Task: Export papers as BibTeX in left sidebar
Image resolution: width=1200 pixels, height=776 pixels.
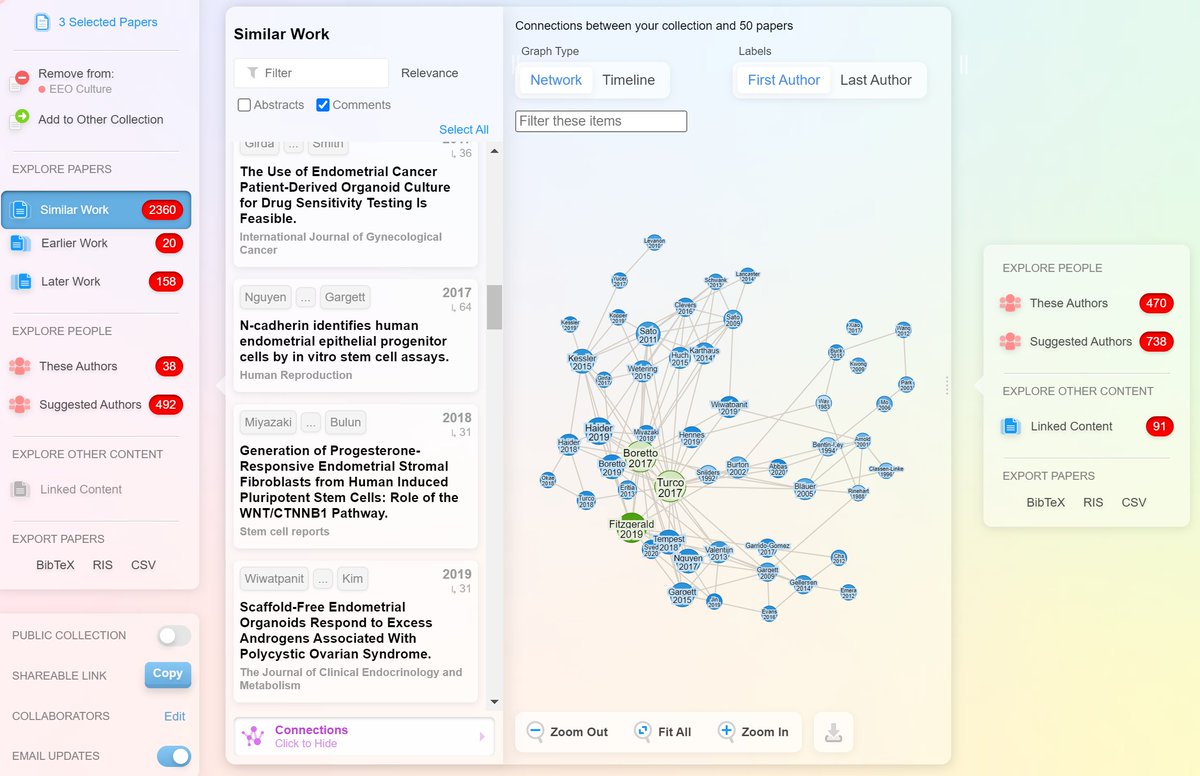Action: [55, 565]
